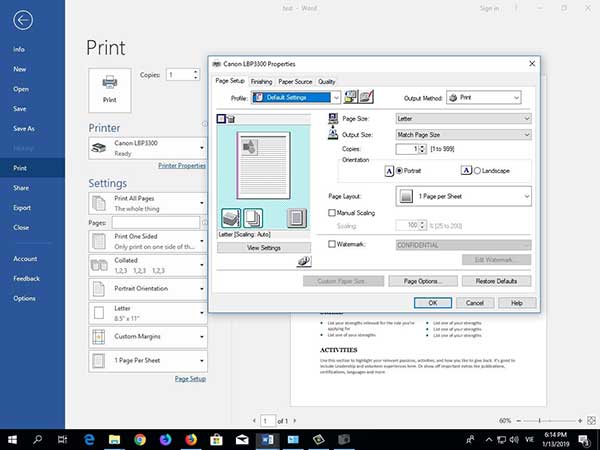This screenshot has height=450, width=600.
Task: Open taskbar search magnifier
Action: 37,440
